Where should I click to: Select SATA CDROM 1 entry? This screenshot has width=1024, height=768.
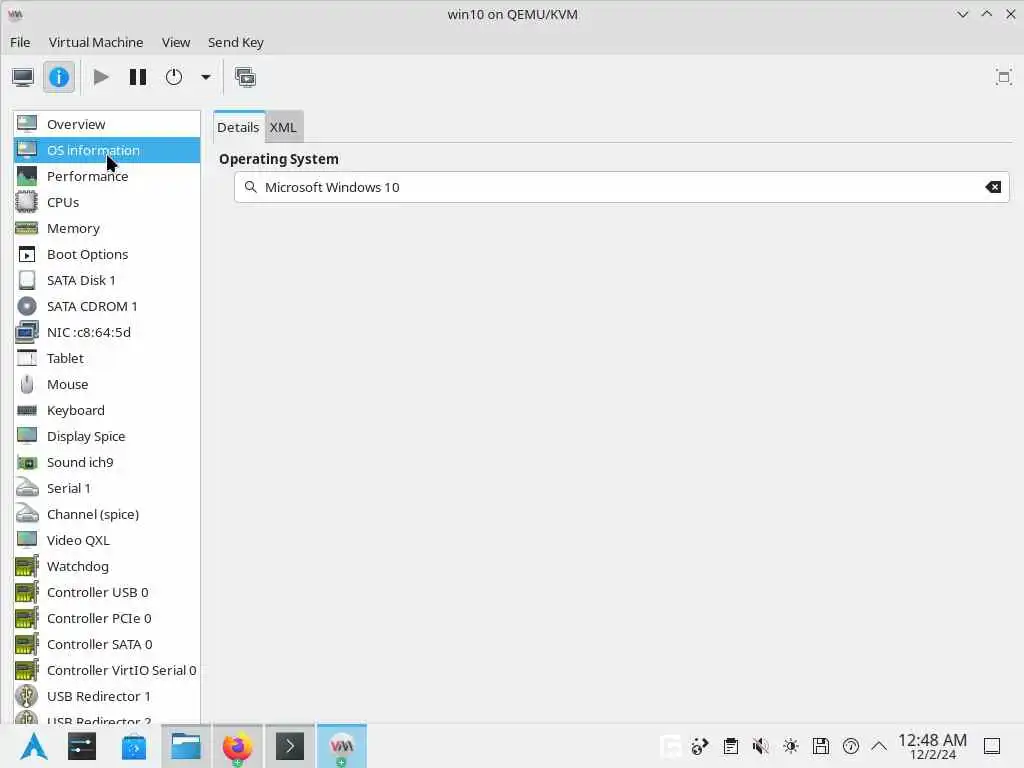pyautogui.click(x=107, y=306)
